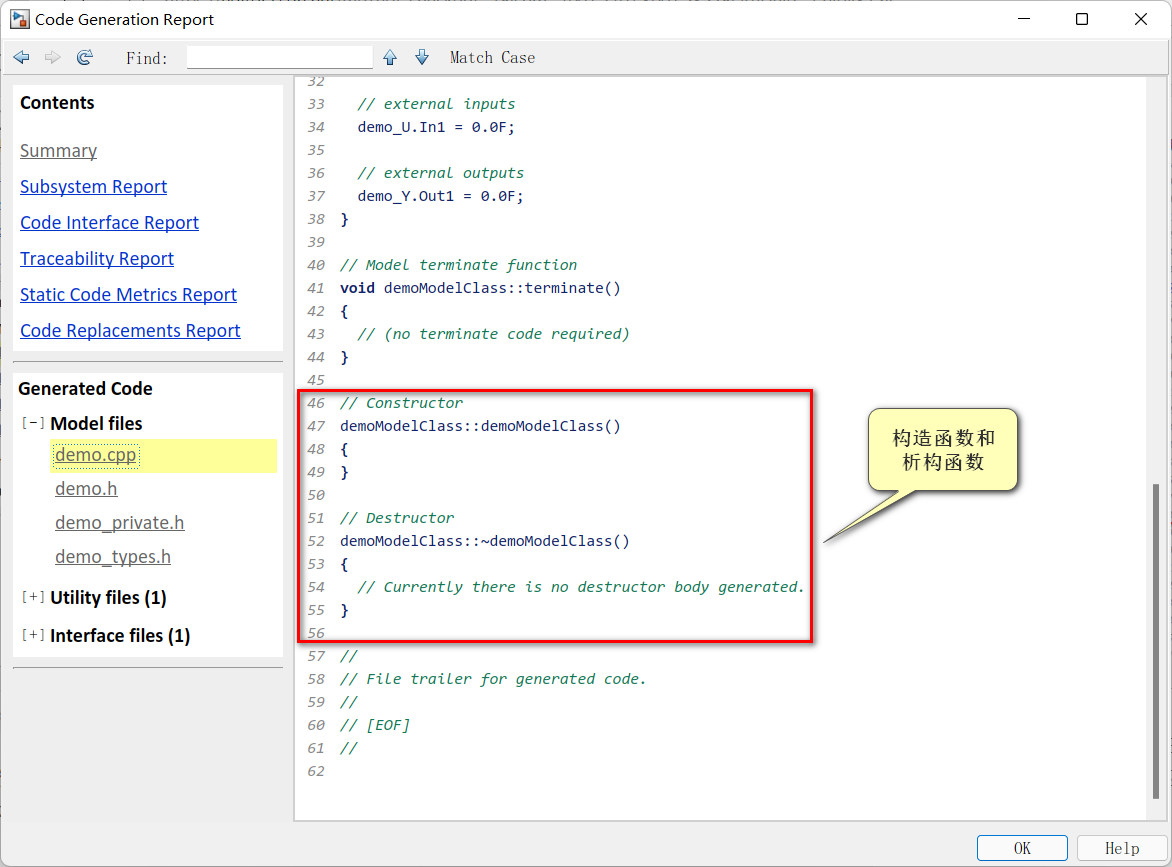Collapse the Model files section

(33, 423)
